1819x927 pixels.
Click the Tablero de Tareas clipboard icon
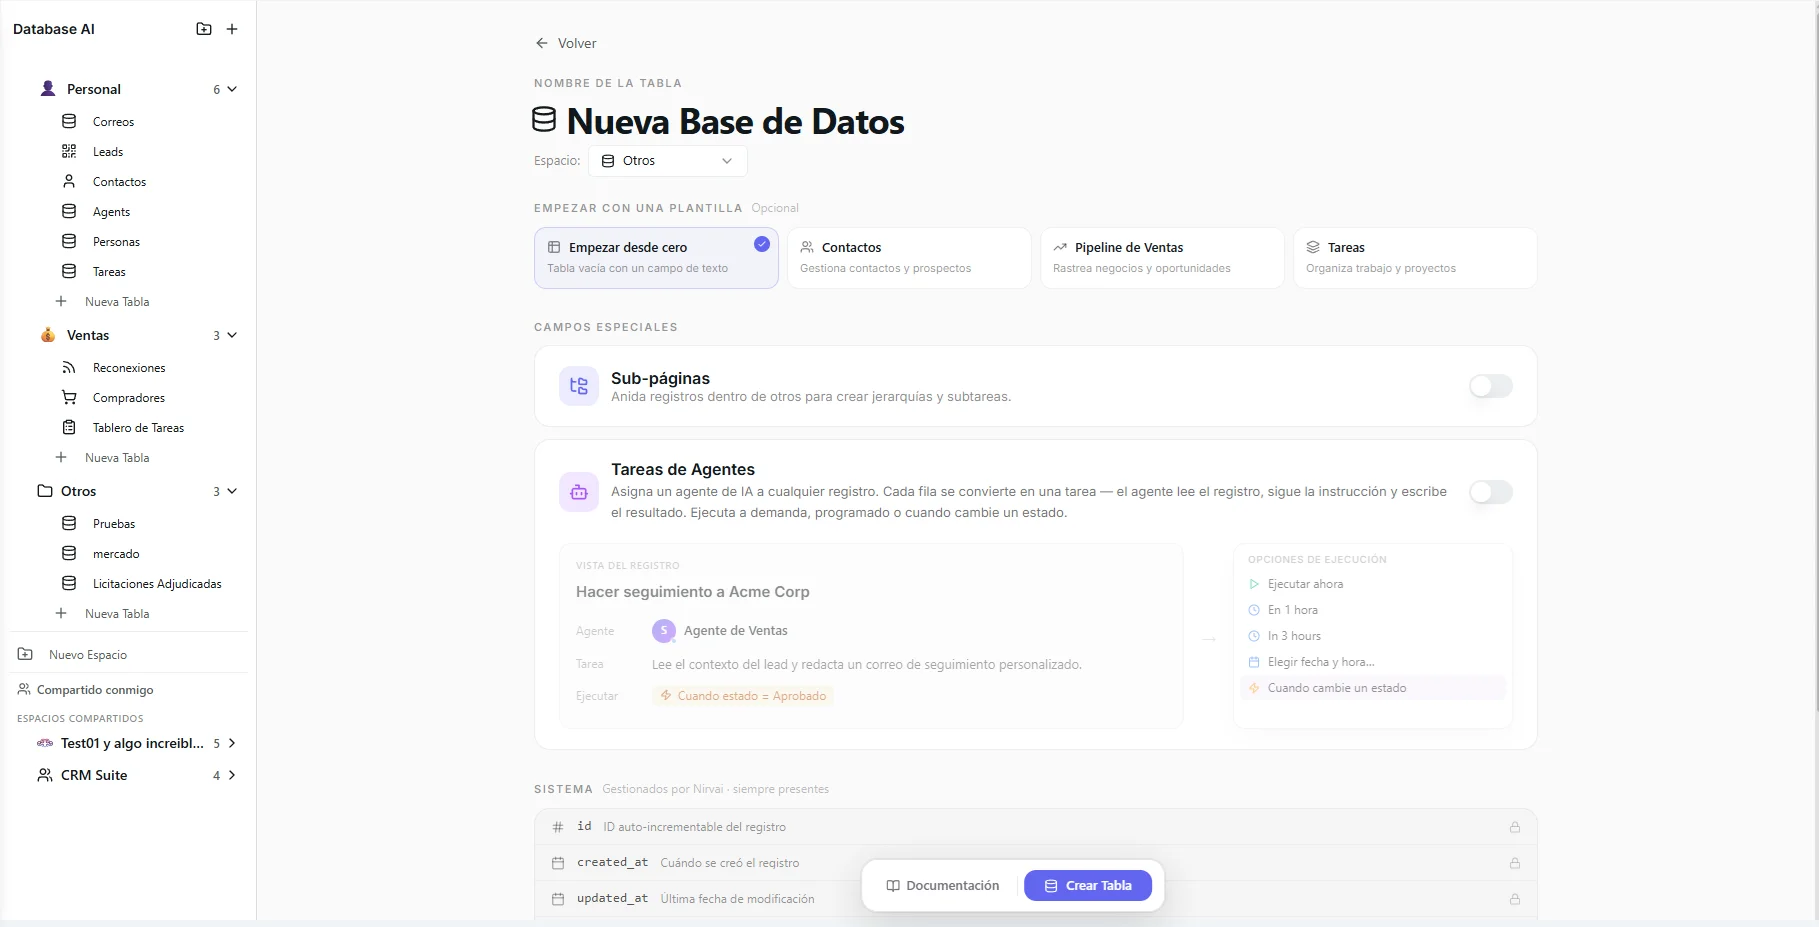(69, 427)
